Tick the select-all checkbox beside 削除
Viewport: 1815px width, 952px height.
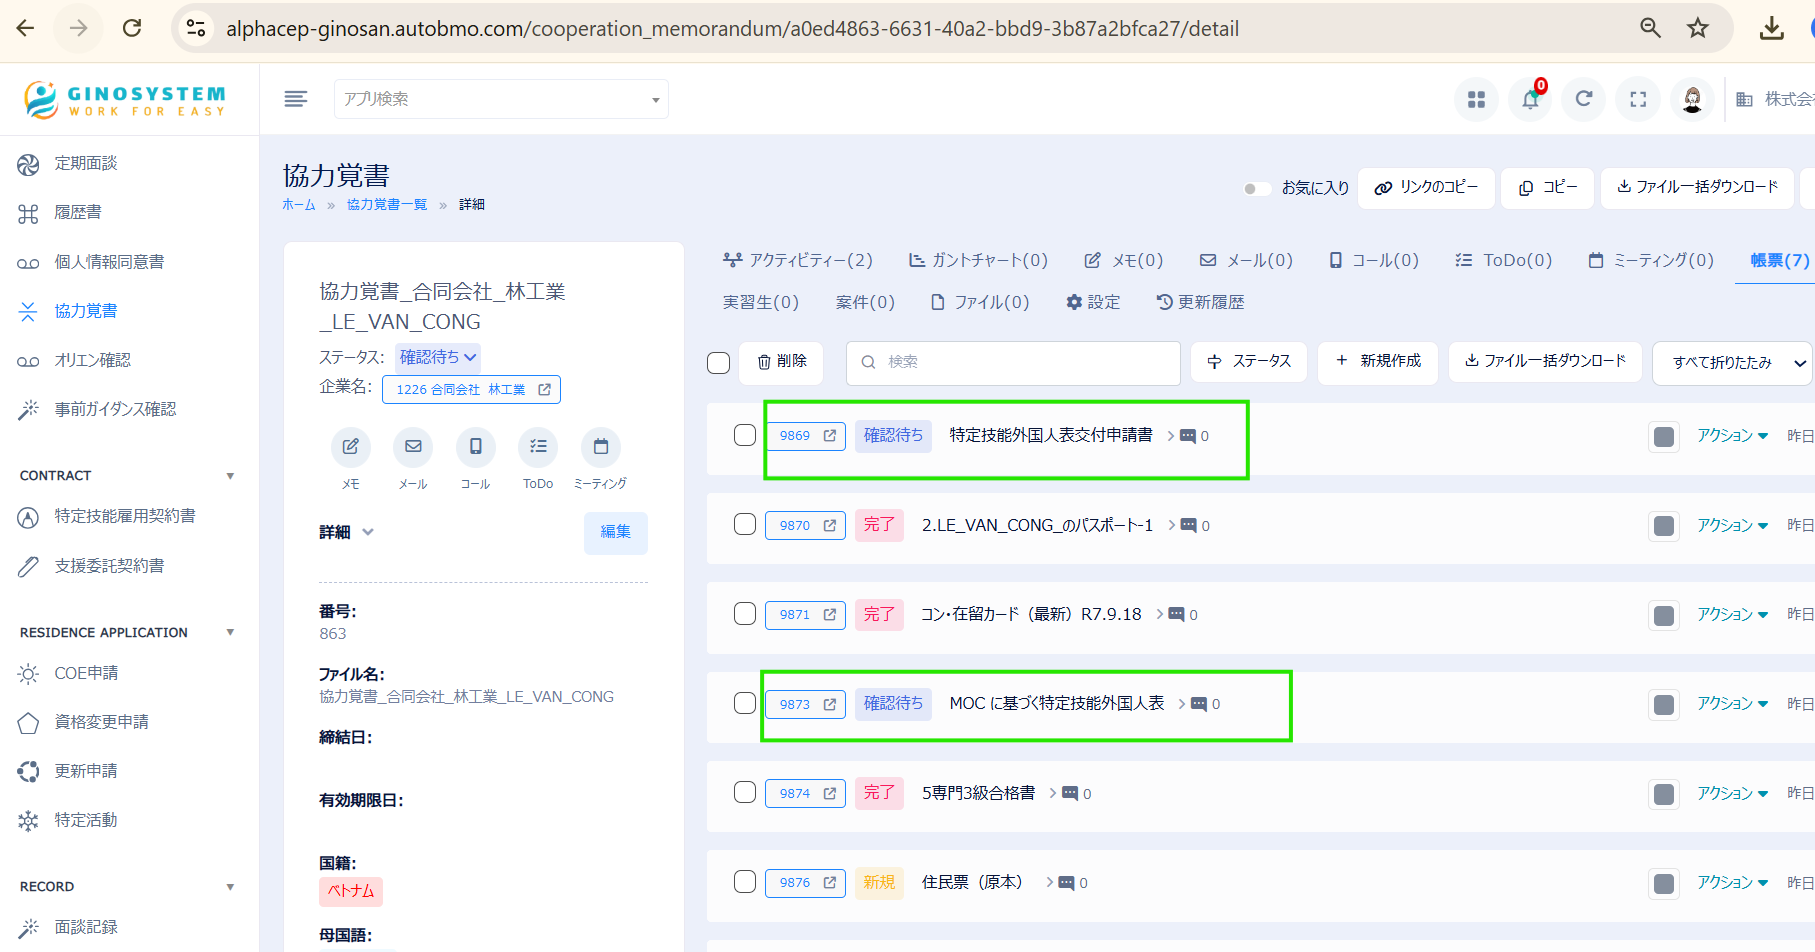coord(719,363)
